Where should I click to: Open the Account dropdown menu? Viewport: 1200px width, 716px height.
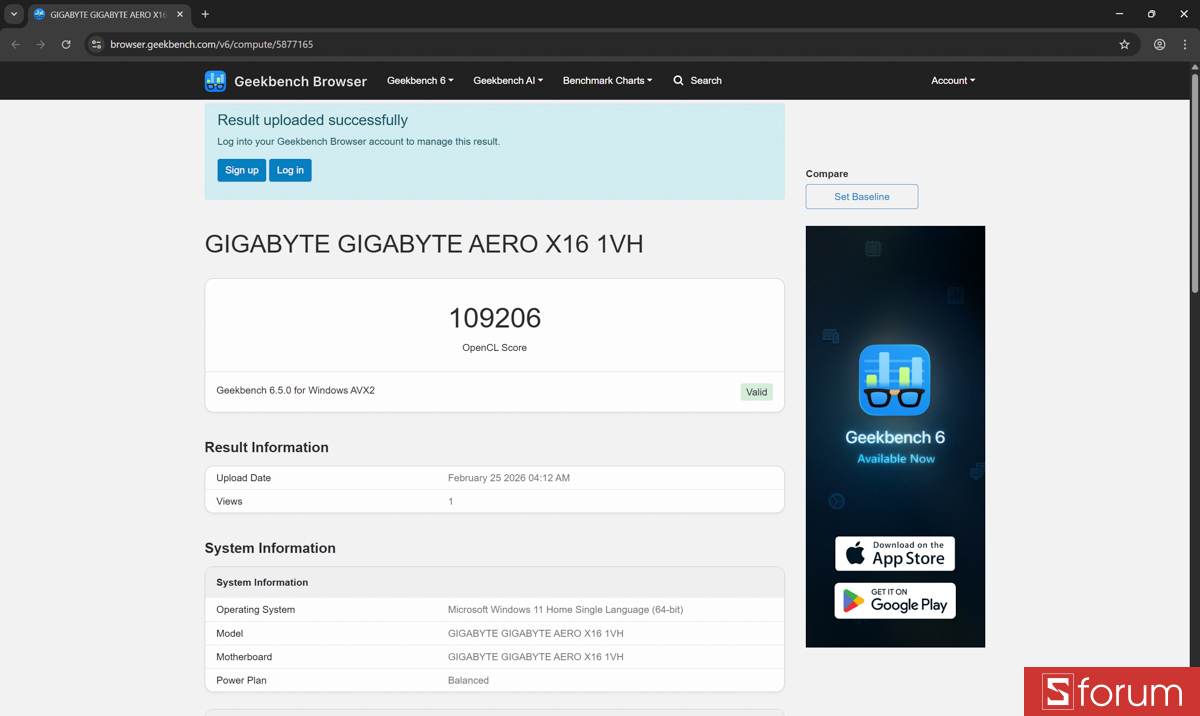(x=951, y=80)
